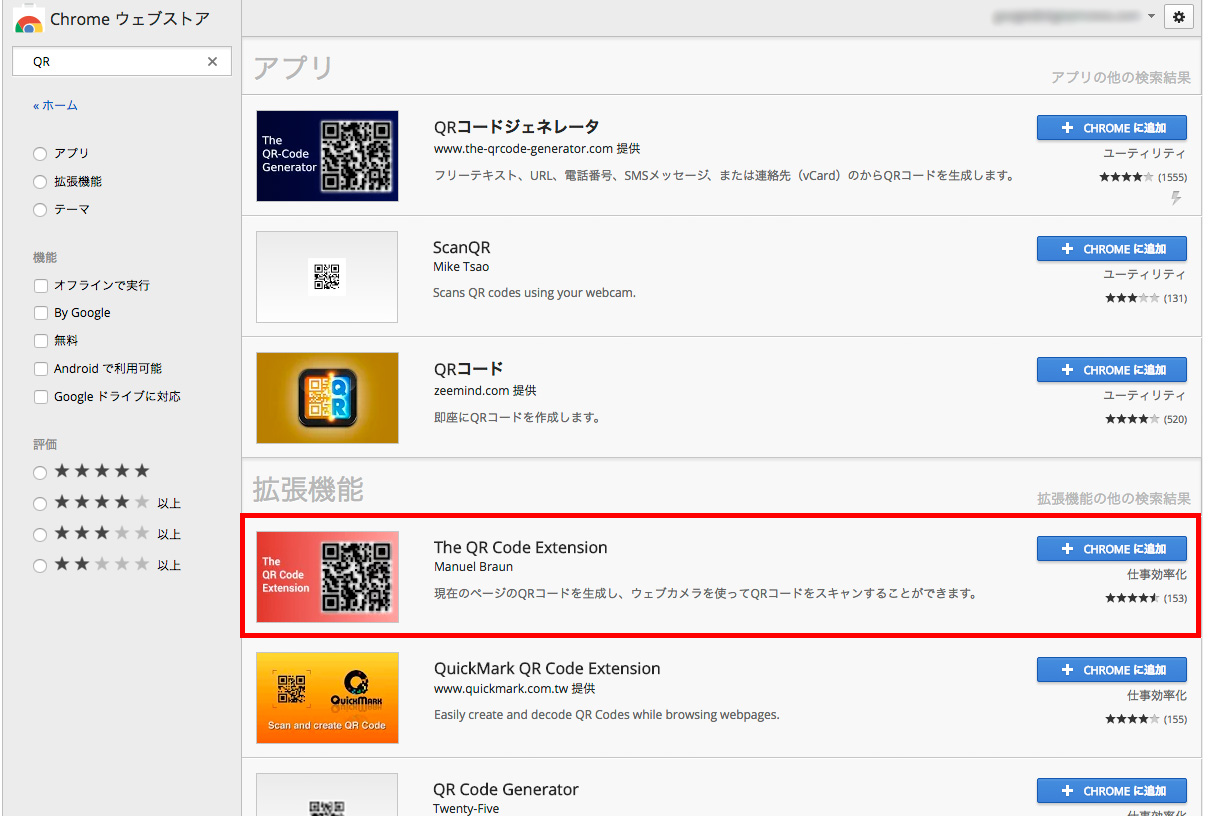
Task: Enable the オフラインで実行 checkbox
Action: (x=41, y=286)
